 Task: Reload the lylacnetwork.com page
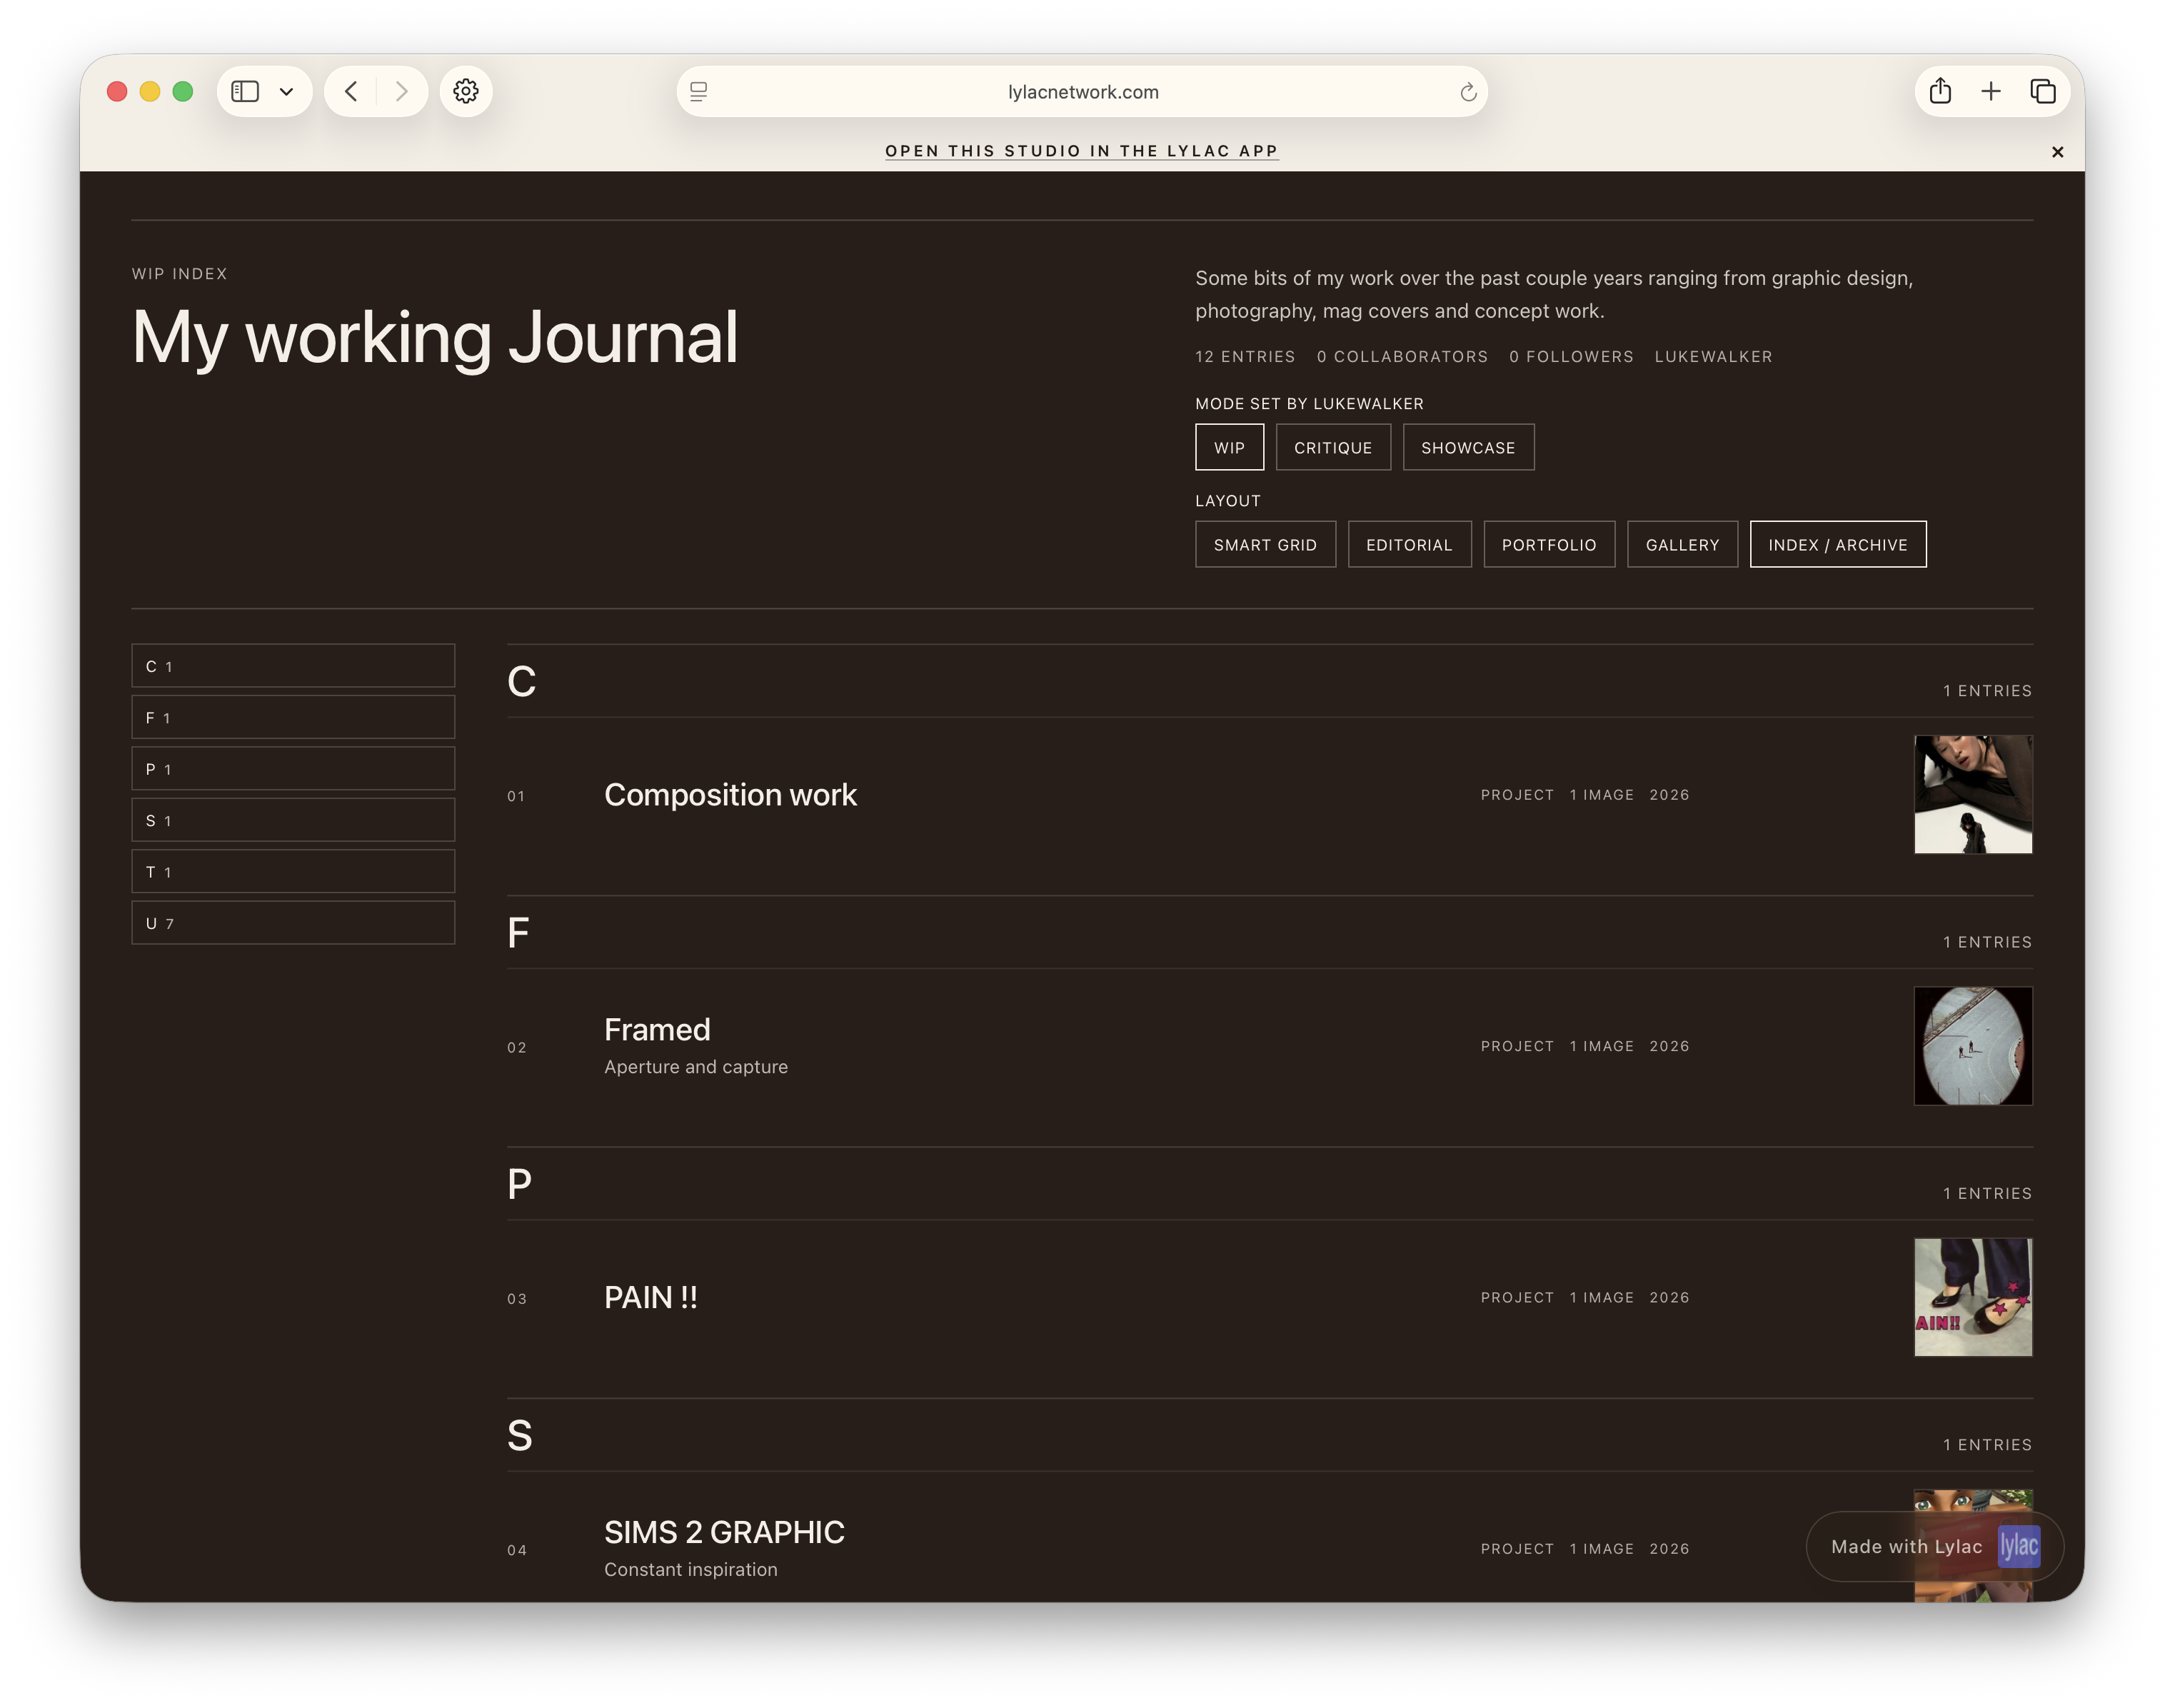coord(1468,91)
